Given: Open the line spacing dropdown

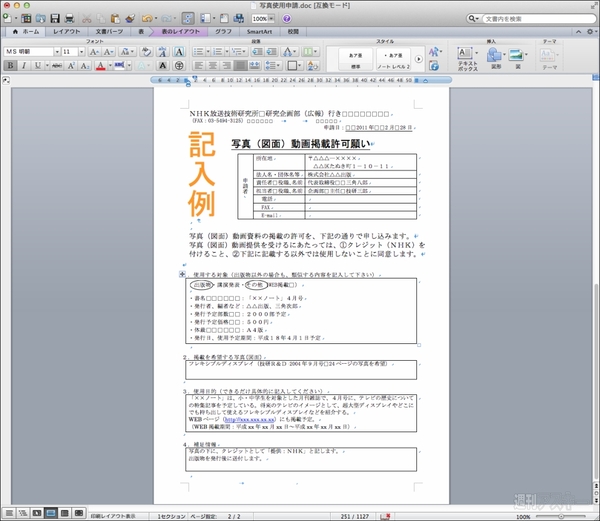Looking at the screenshot, I should click(x=272, y=65).
